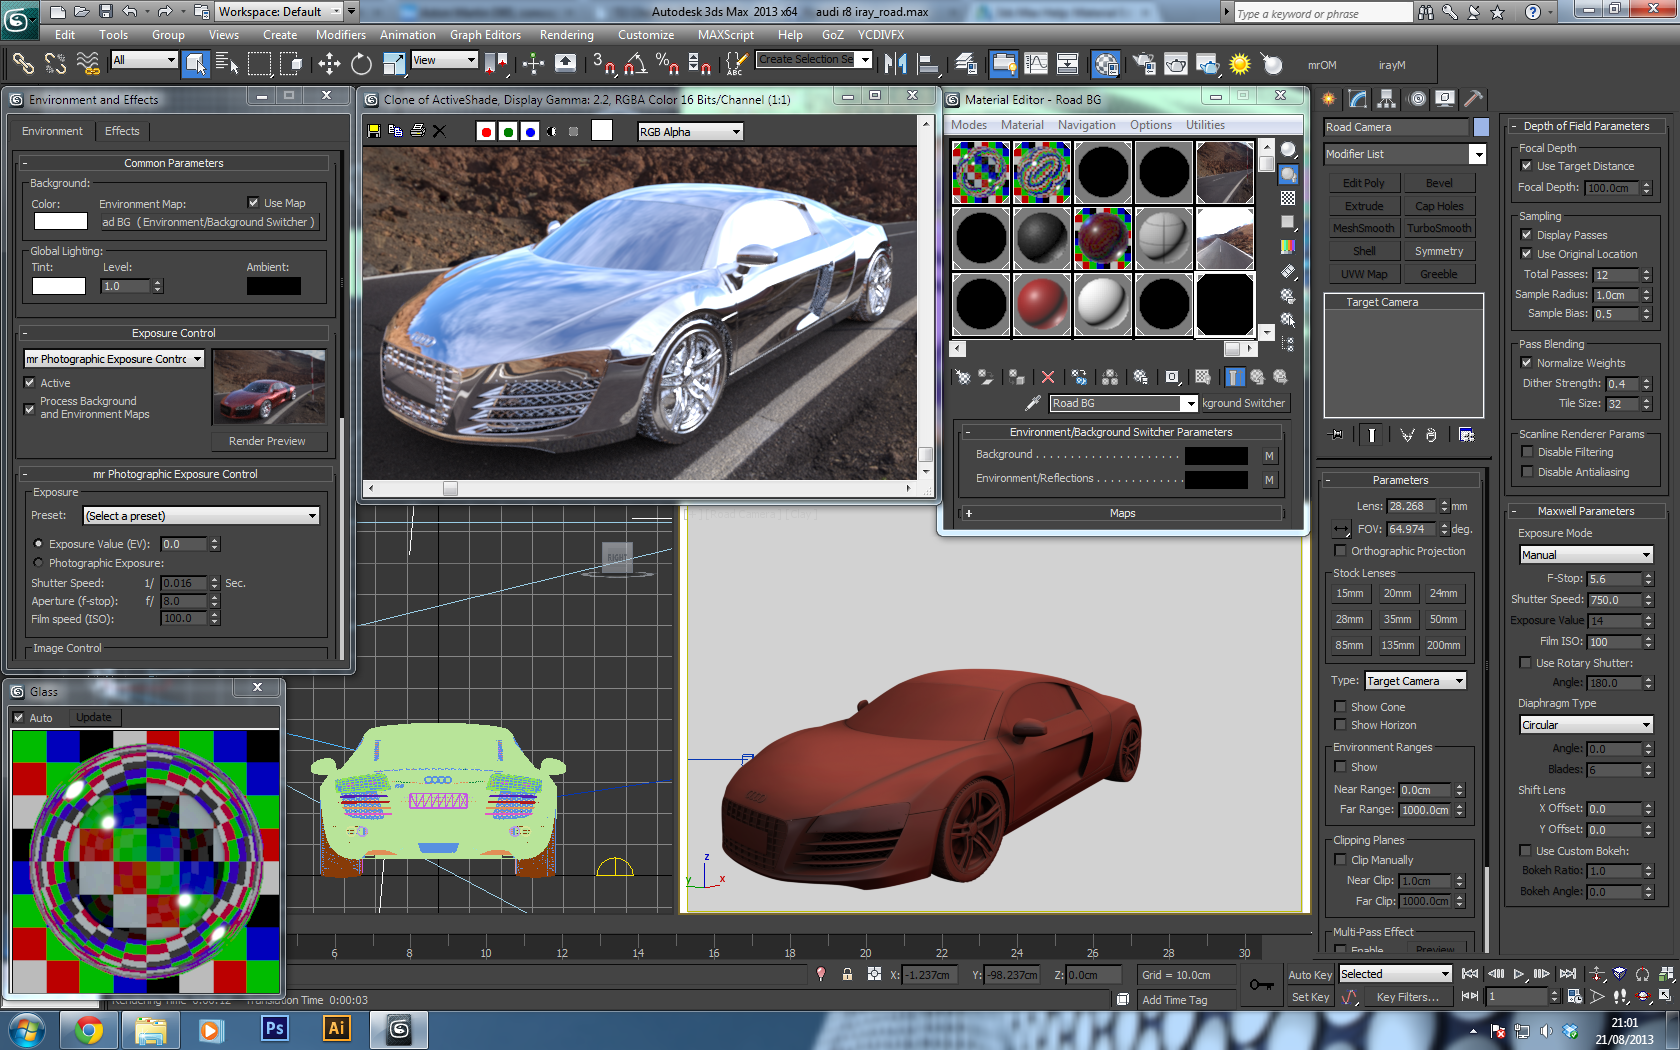Open the Curve Editor

point(1036,64)
